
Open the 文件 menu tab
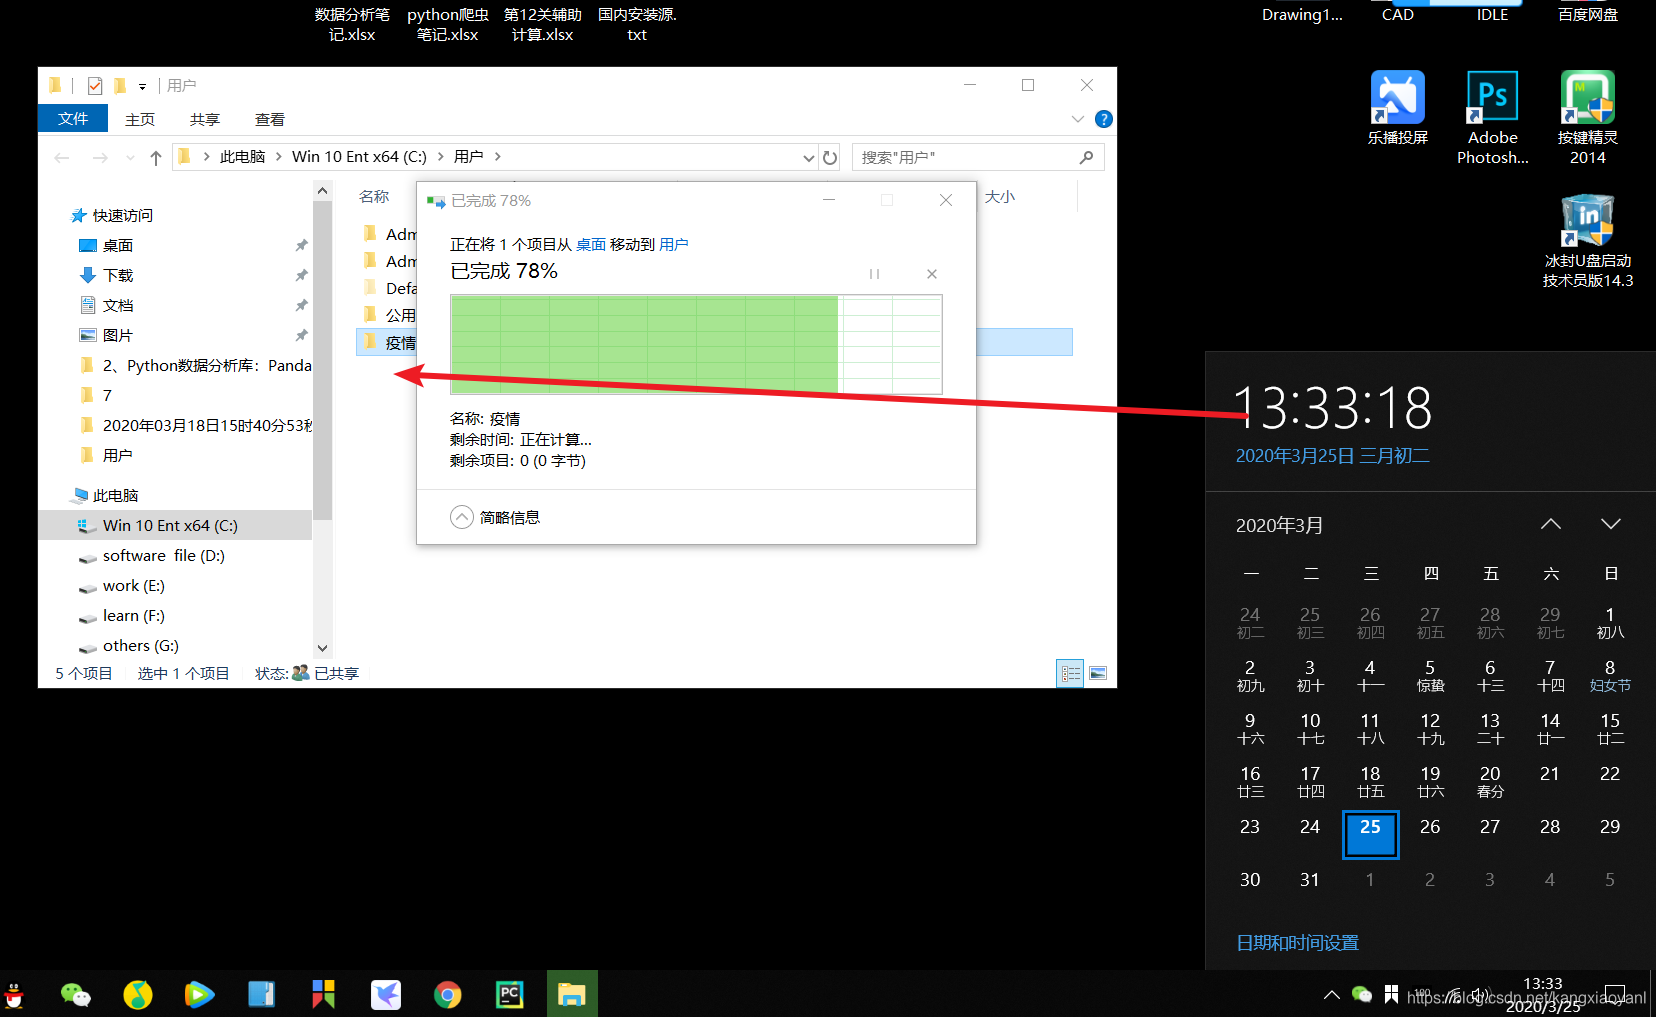(x=73, y=119)
